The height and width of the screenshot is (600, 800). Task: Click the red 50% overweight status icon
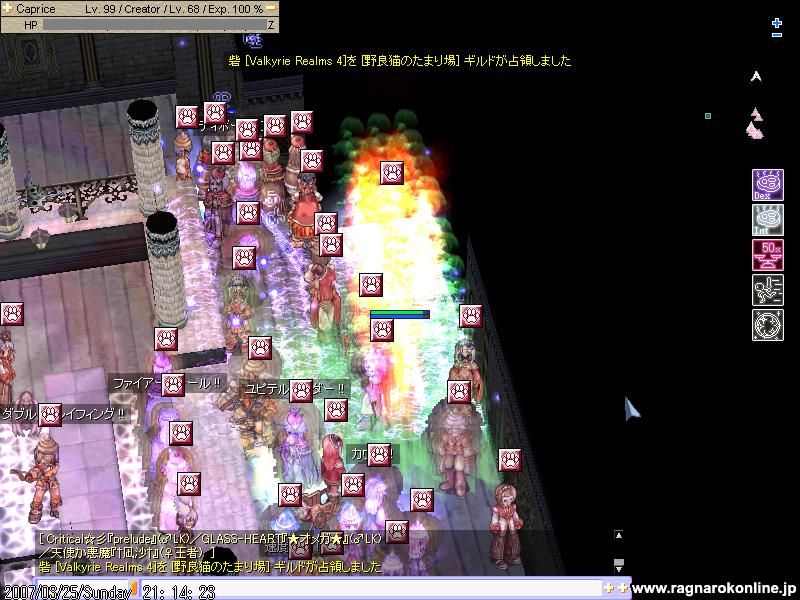click(767, 255)
